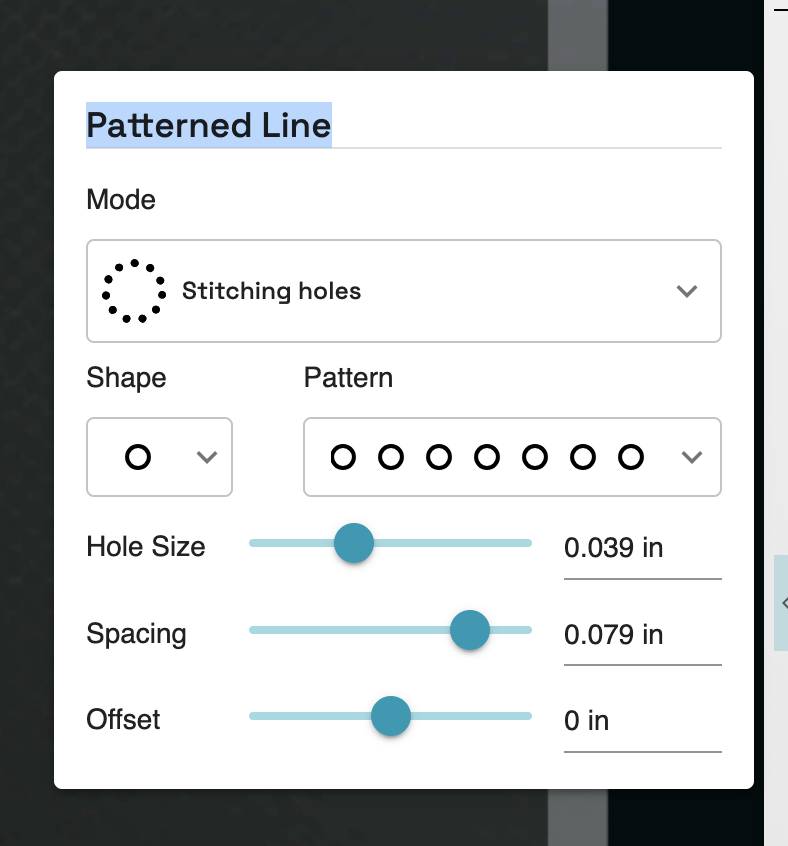This screenshot has height=846, width=788.
Task: Click the Patterned Line heading
Action: (x=208, y=125)
